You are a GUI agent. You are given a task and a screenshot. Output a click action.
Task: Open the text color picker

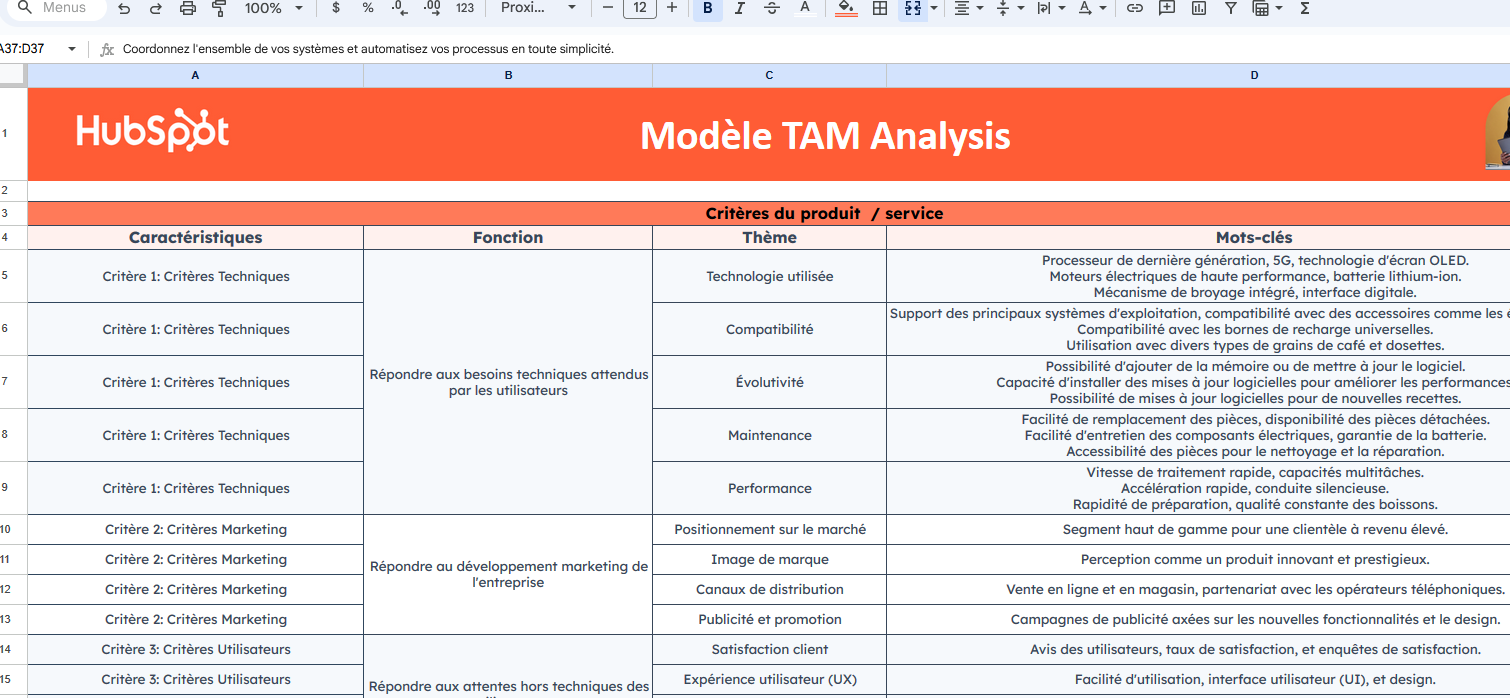click(x=804, y=8)
